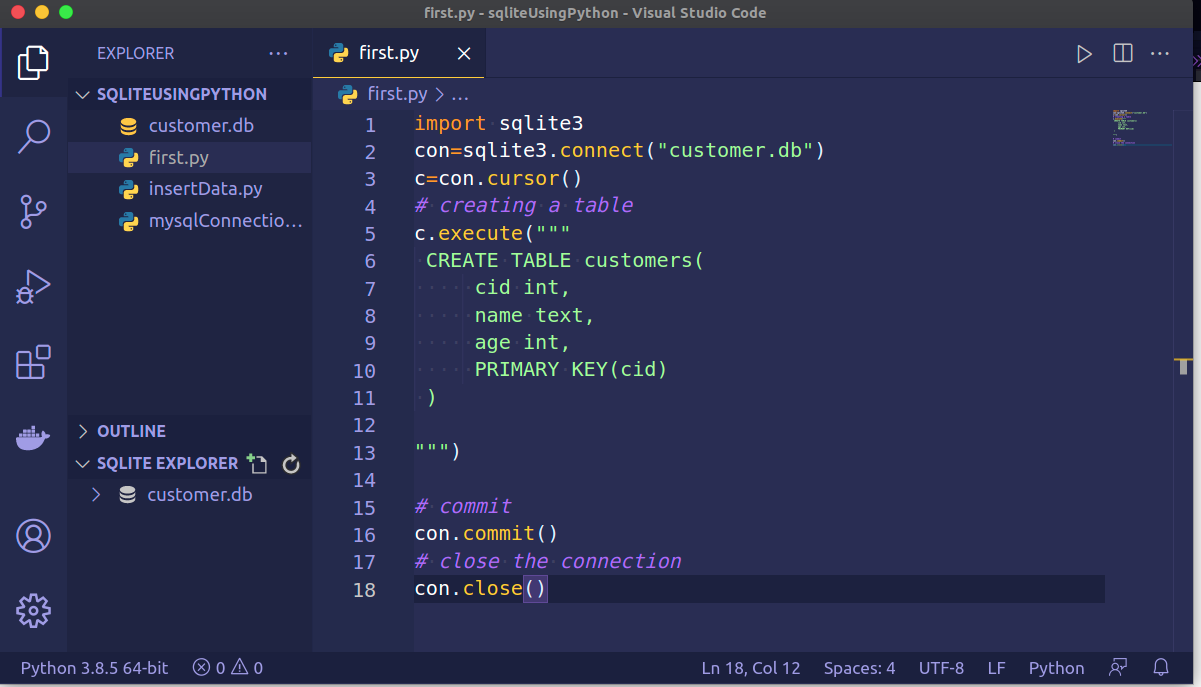
Task: Open the Source Control view
Action: pos(33,211)
